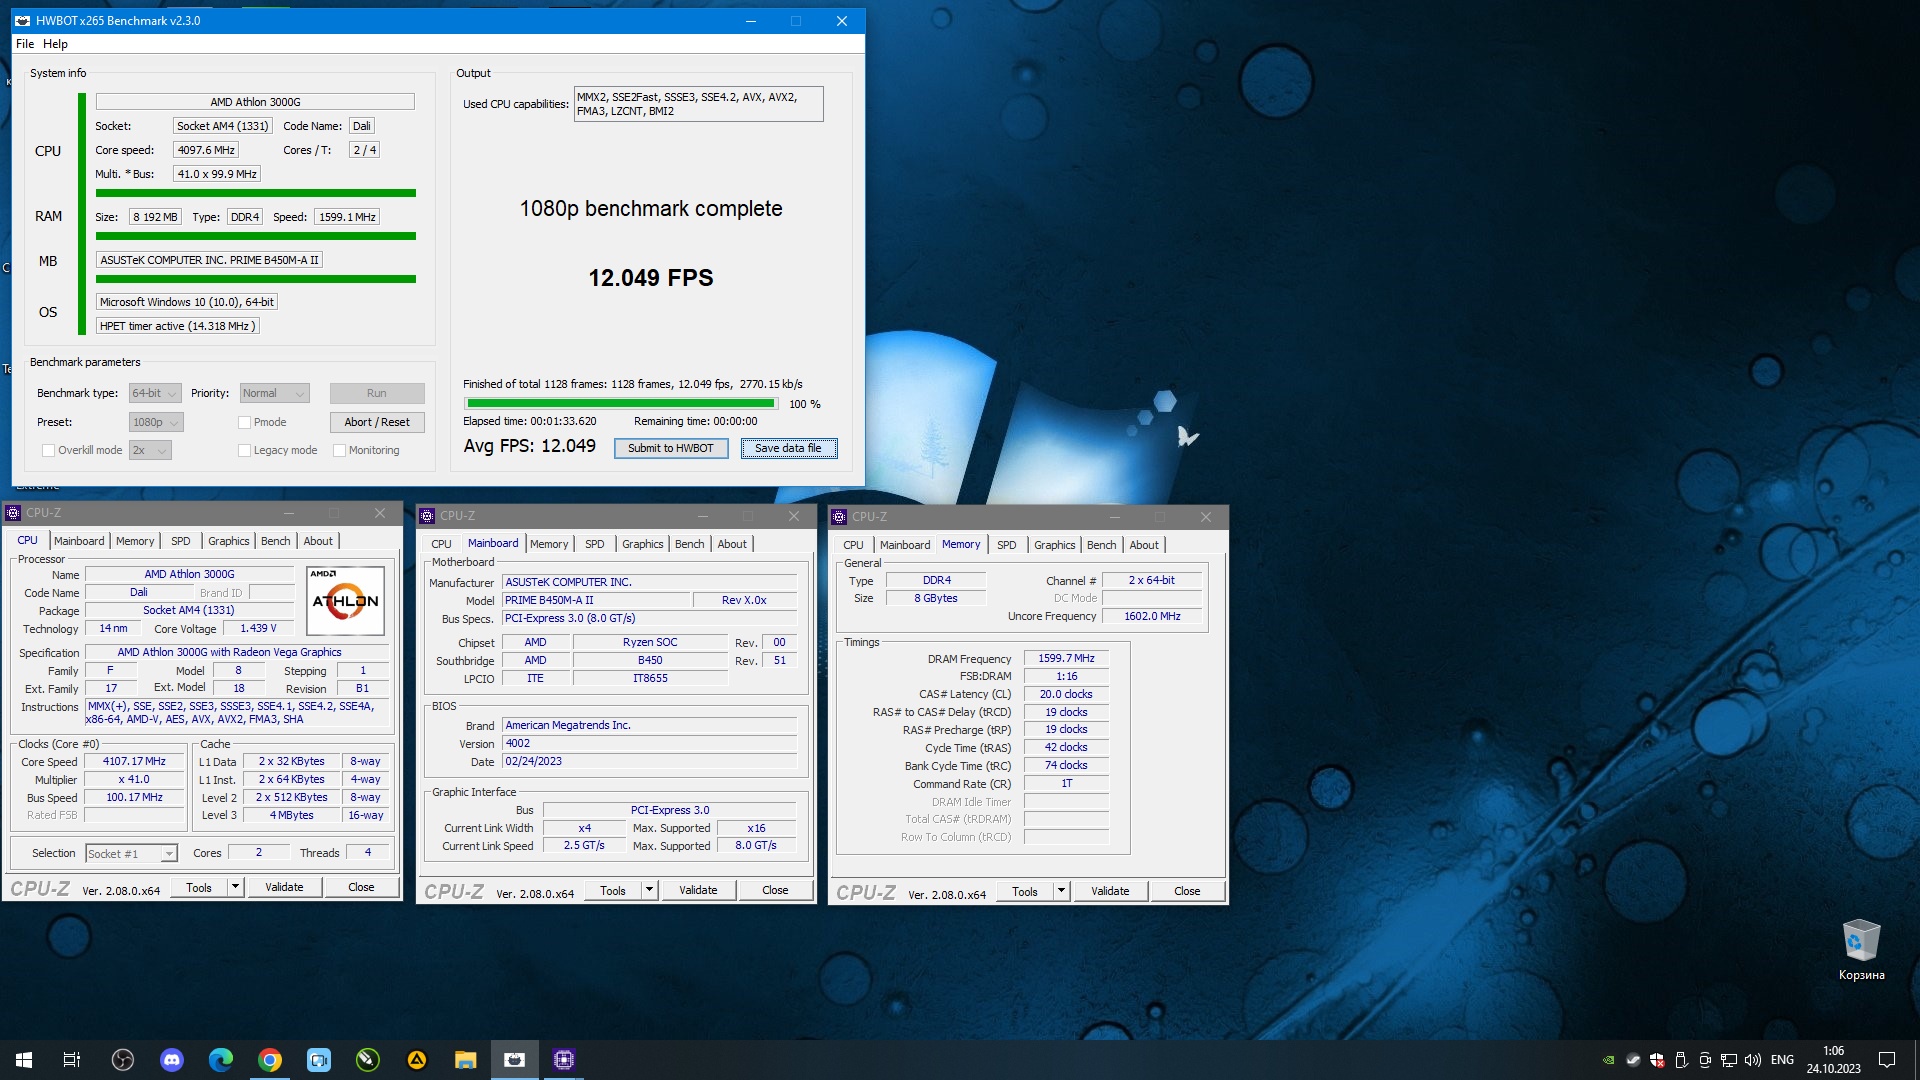Launch OBS Studio from the taskbar
The width and height of the screenshot is (1920, 1080).
[123, 1060]
